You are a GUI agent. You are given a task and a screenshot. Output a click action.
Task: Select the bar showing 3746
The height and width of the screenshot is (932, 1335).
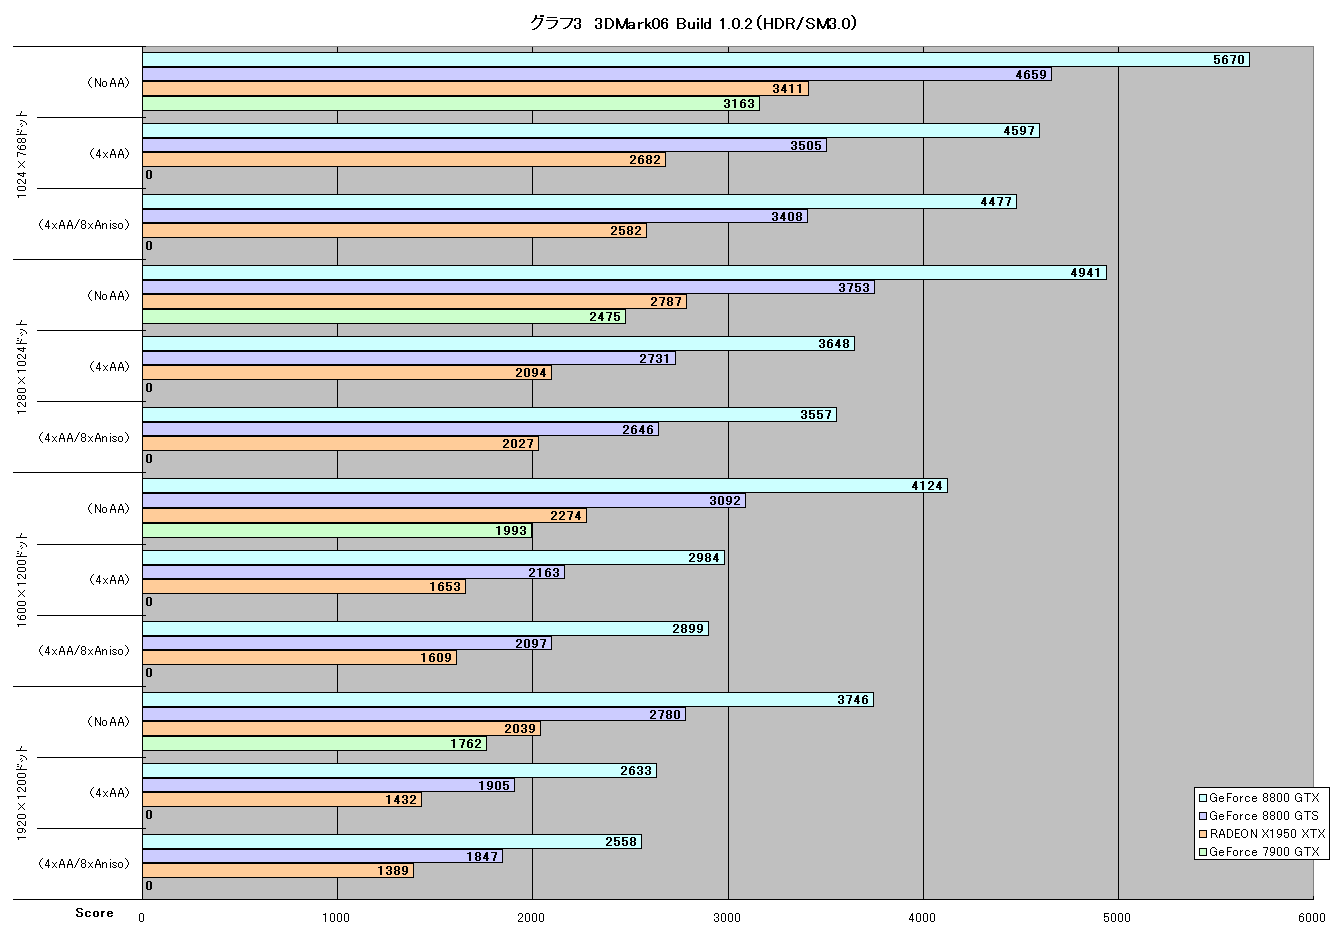click(508, 700)
